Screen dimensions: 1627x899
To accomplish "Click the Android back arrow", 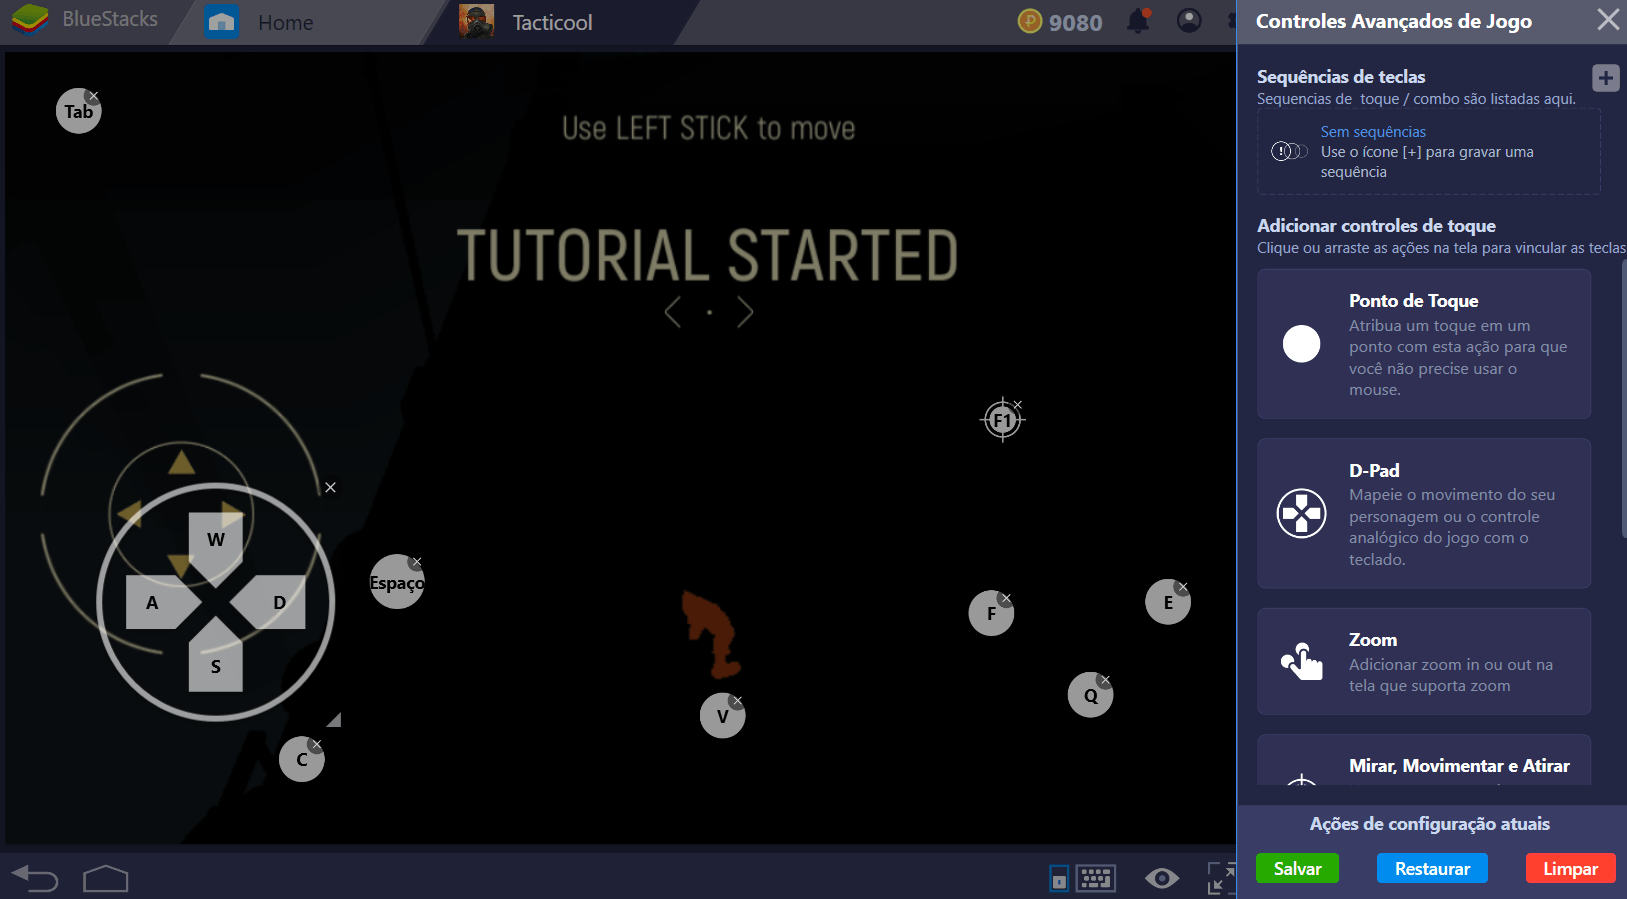I will click(x=35, y=879).
